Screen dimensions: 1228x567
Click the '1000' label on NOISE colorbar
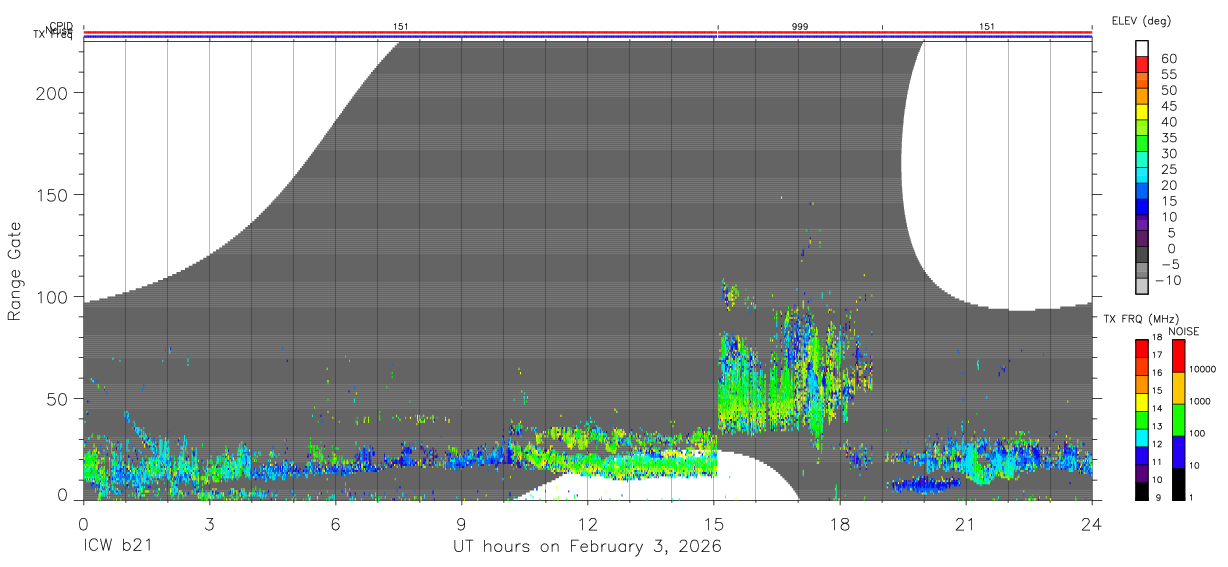click(x=1201, y=402)
